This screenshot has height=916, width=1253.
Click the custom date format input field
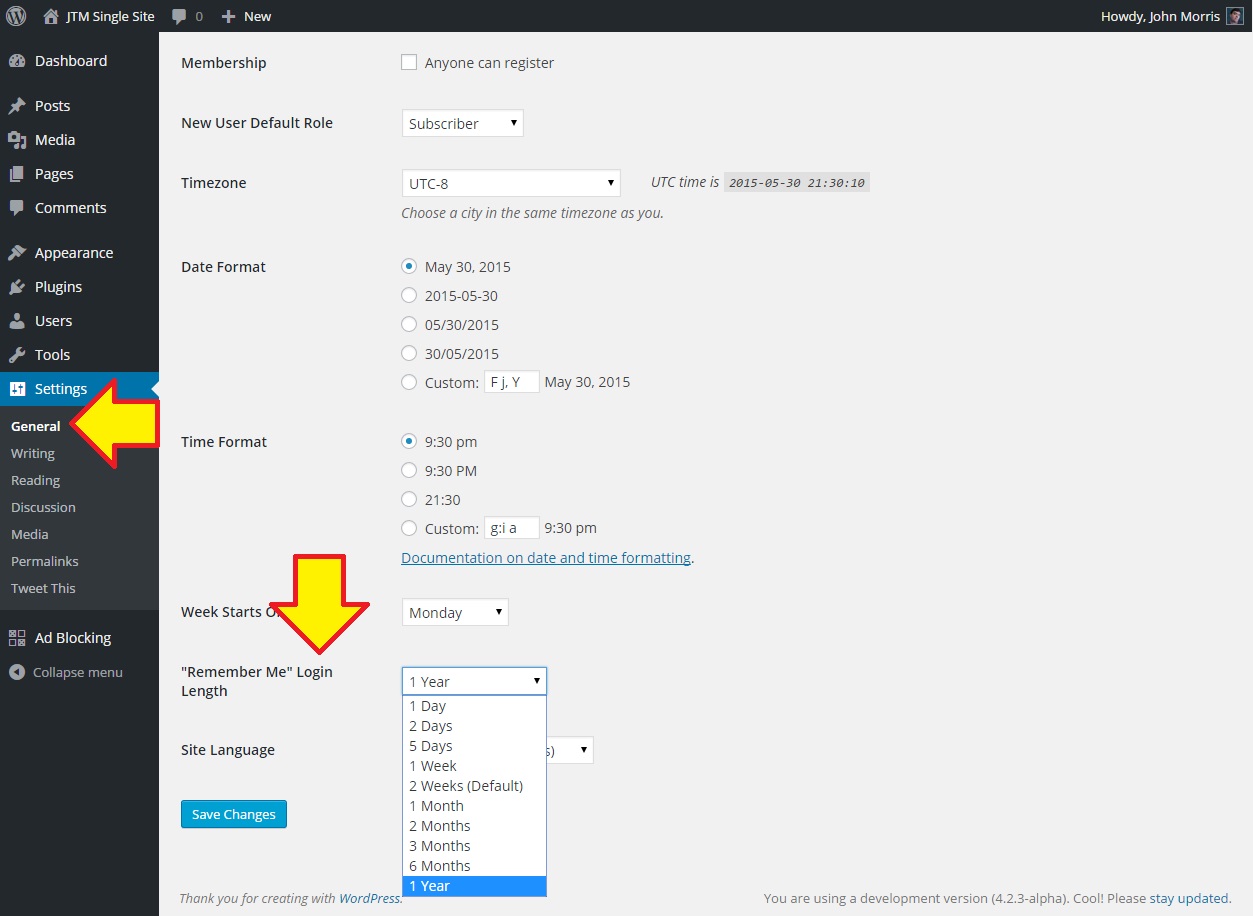(x=511, y=381)
